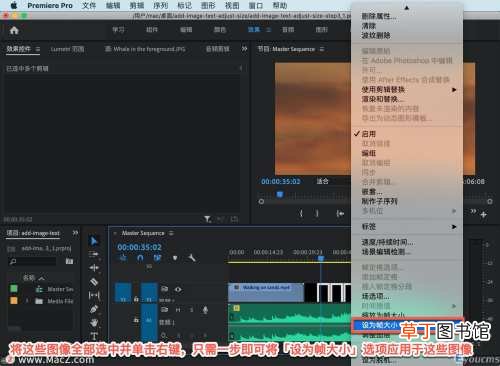Open timeline display settings wrench
This screenshot has width=500, height=366.
click(192, 258)
